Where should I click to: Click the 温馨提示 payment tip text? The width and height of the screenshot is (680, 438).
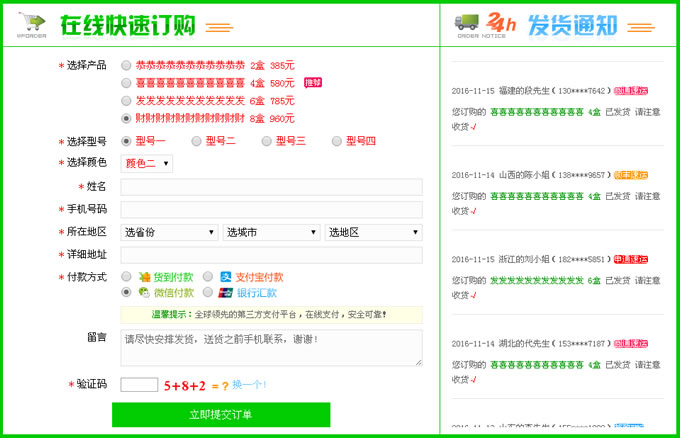click(x=269, y=314)
